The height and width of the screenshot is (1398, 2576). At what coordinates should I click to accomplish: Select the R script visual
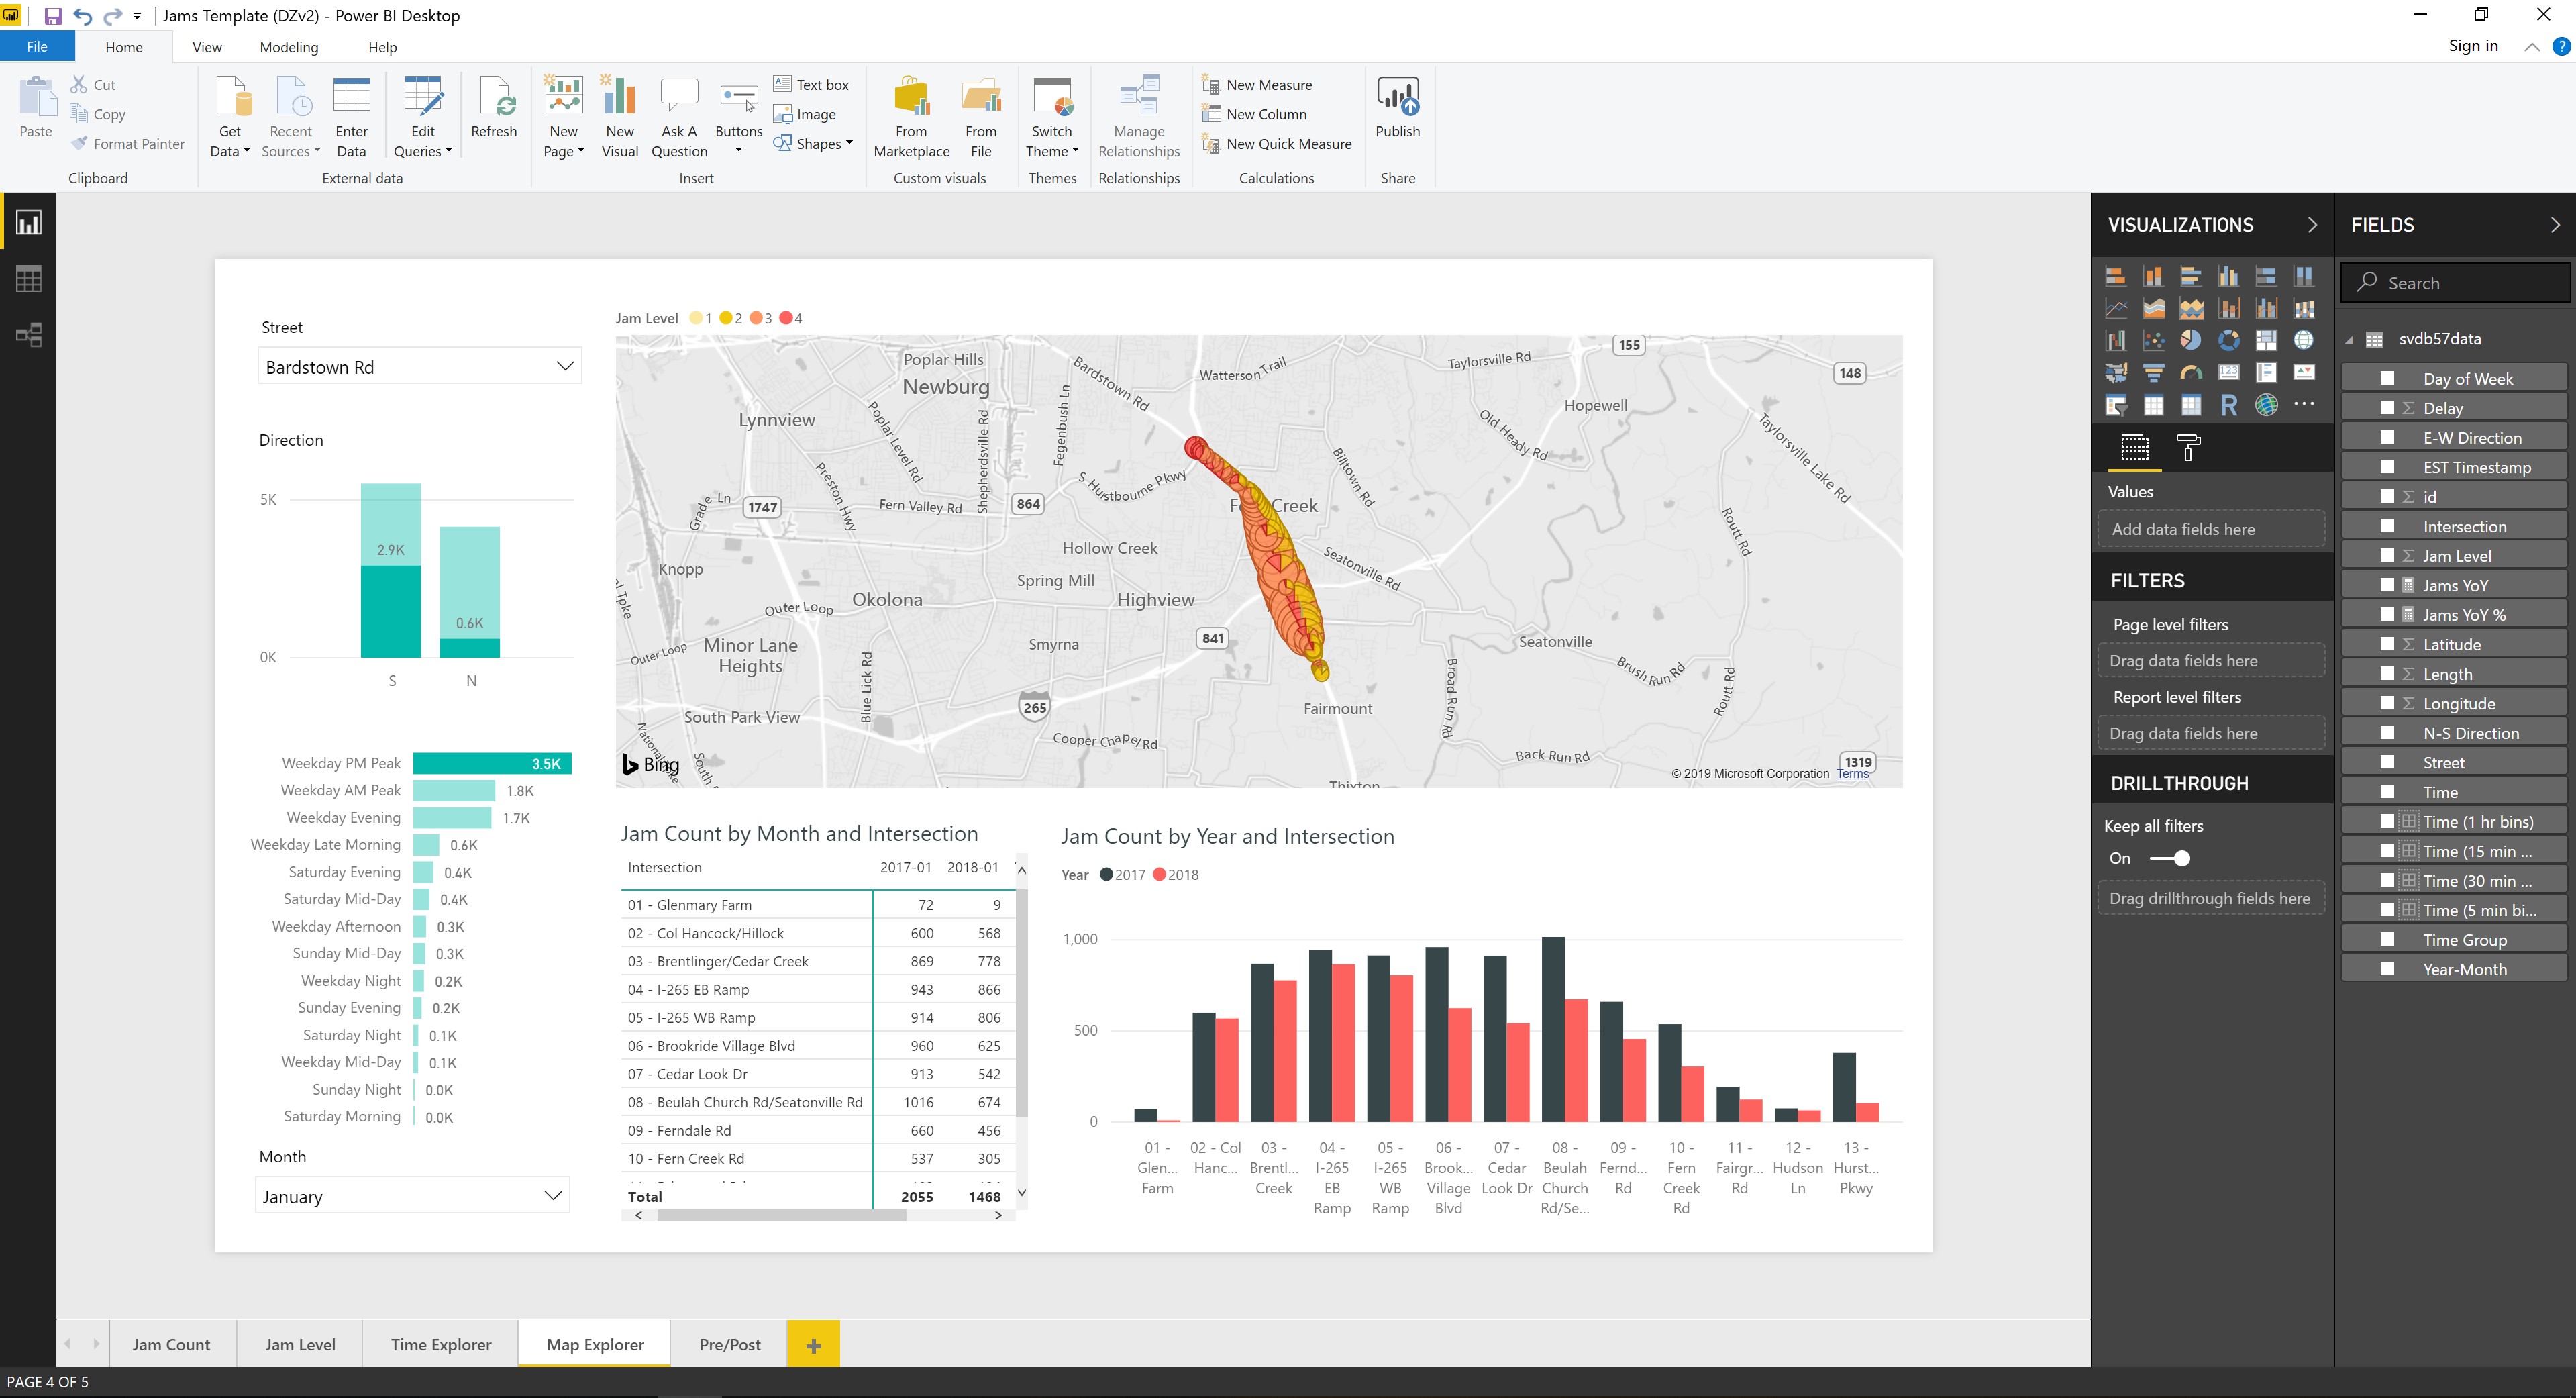pyautogui.click(x=2229, y=405)
